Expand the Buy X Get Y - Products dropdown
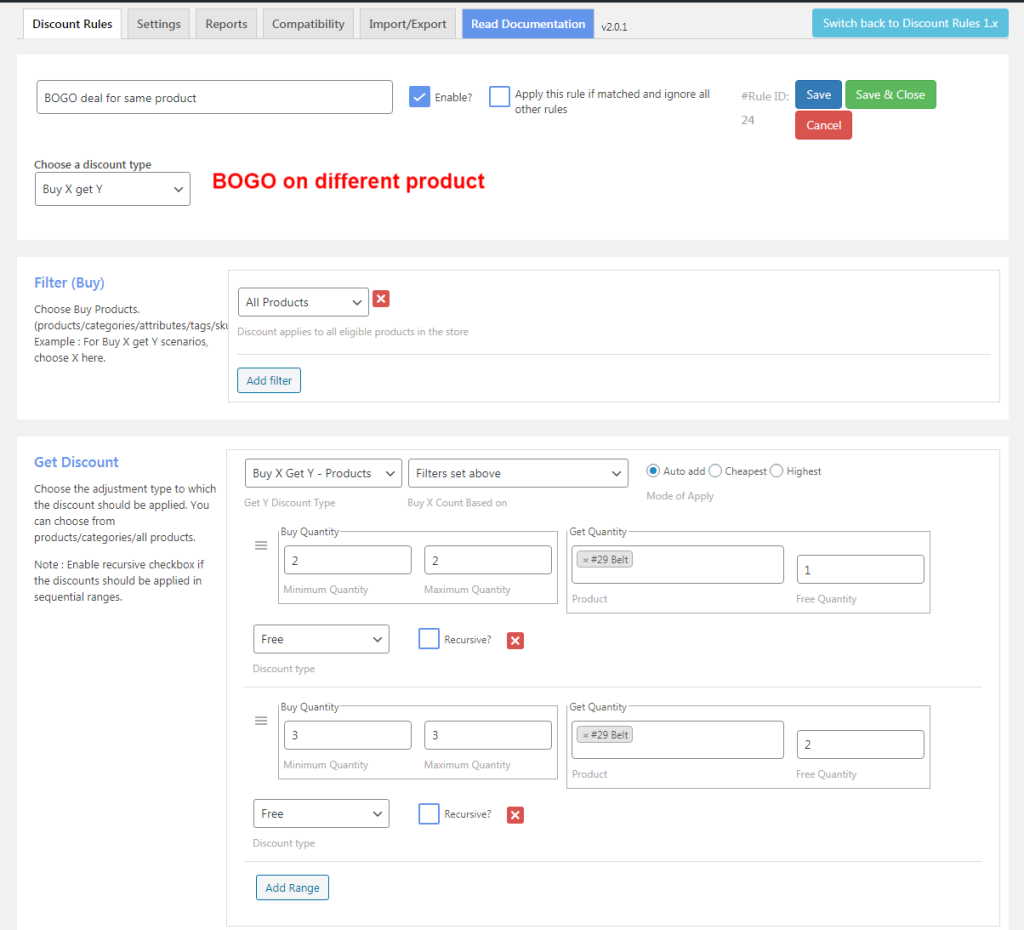The height and width of the screenshot is (930, 1024). click(x=323, y=473)
